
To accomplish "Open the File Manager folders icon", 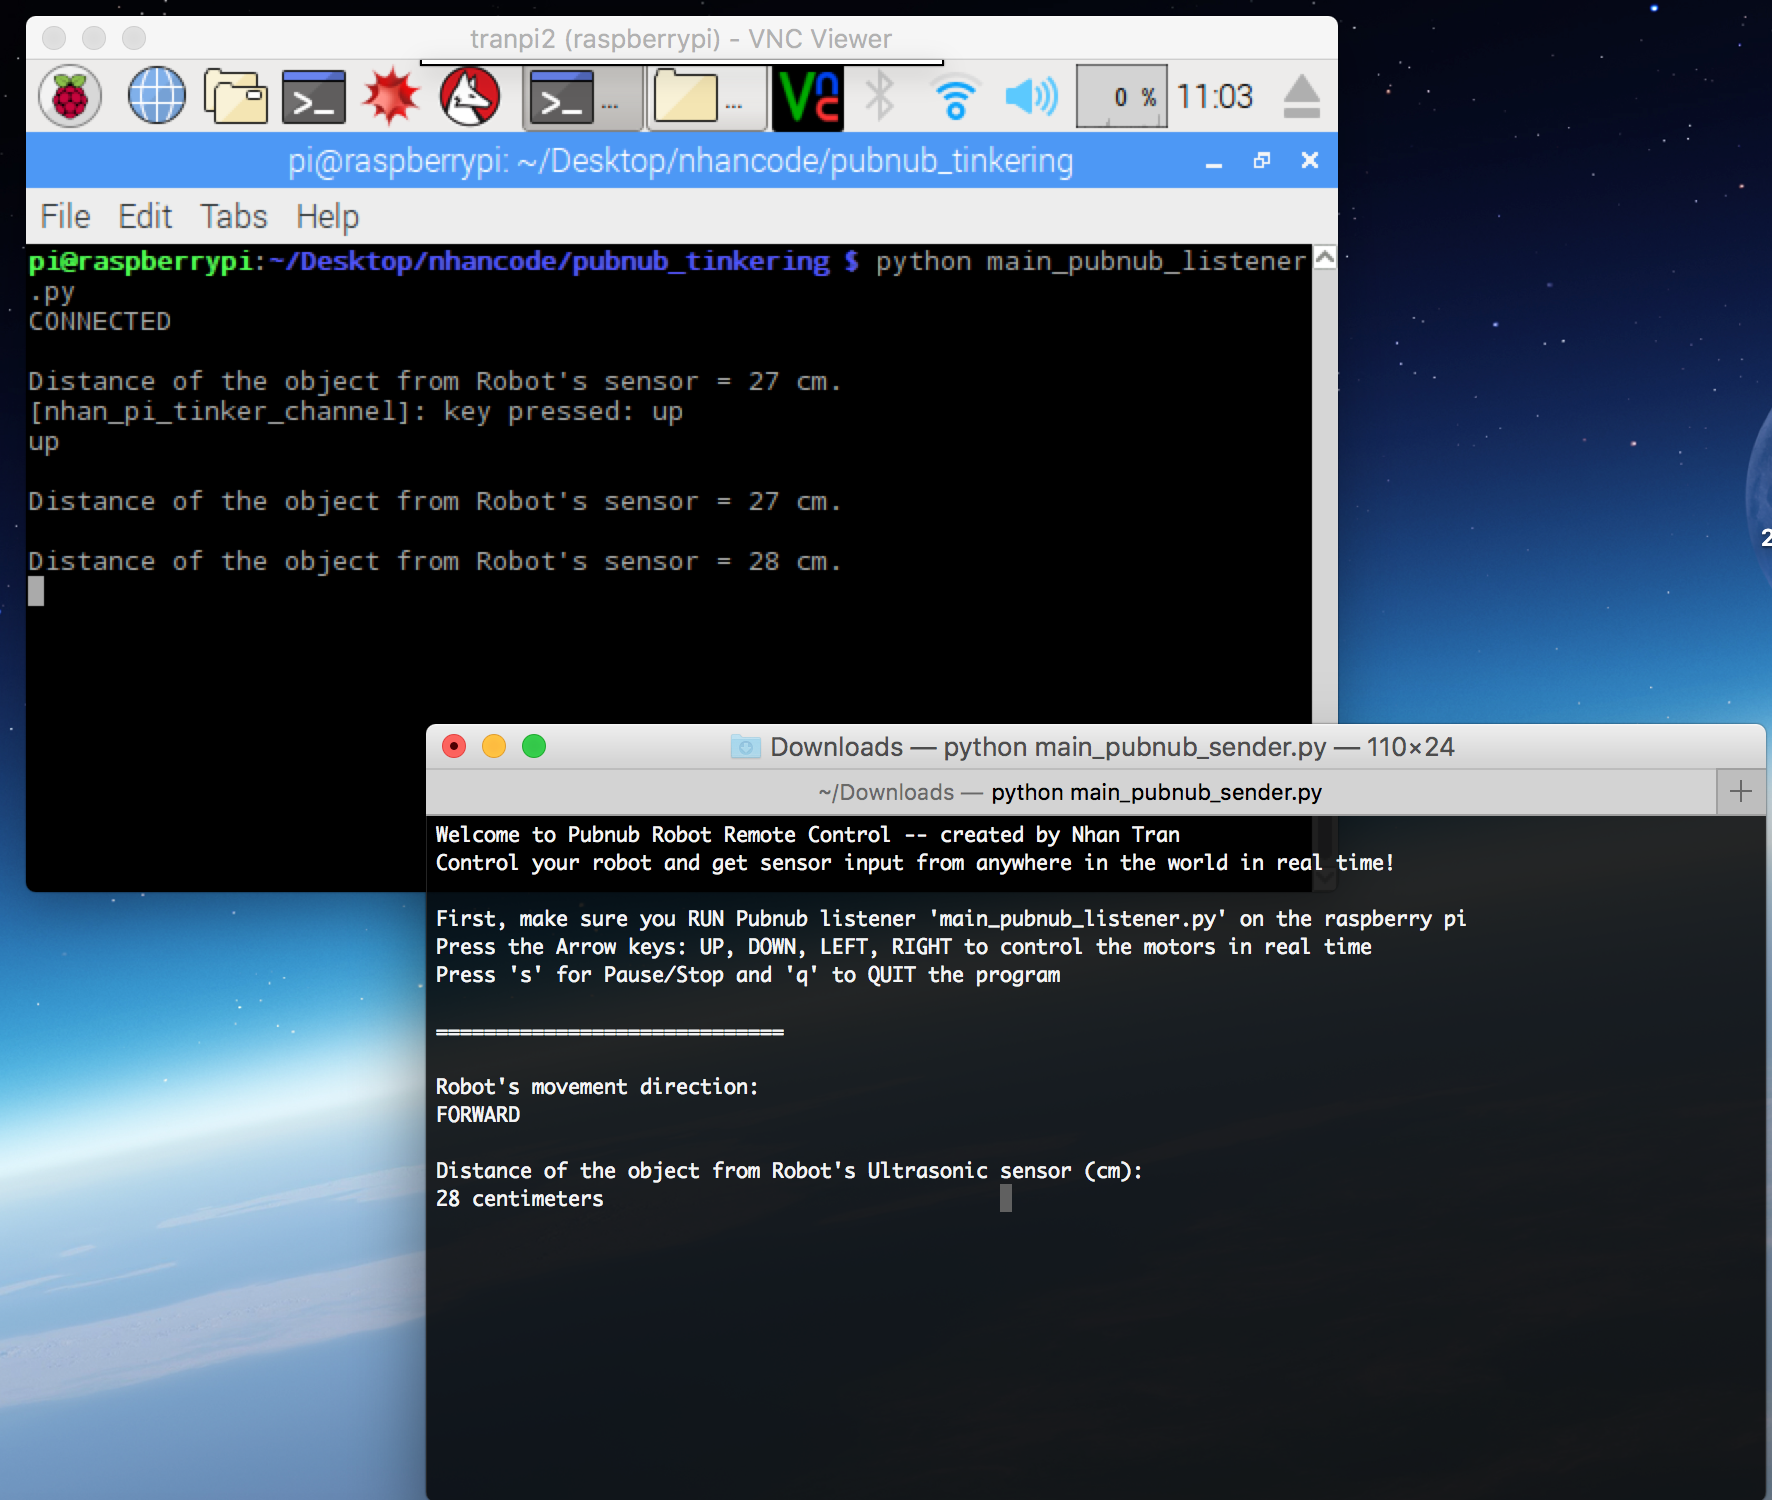I will pyautogui.click(x=236, y=96).
